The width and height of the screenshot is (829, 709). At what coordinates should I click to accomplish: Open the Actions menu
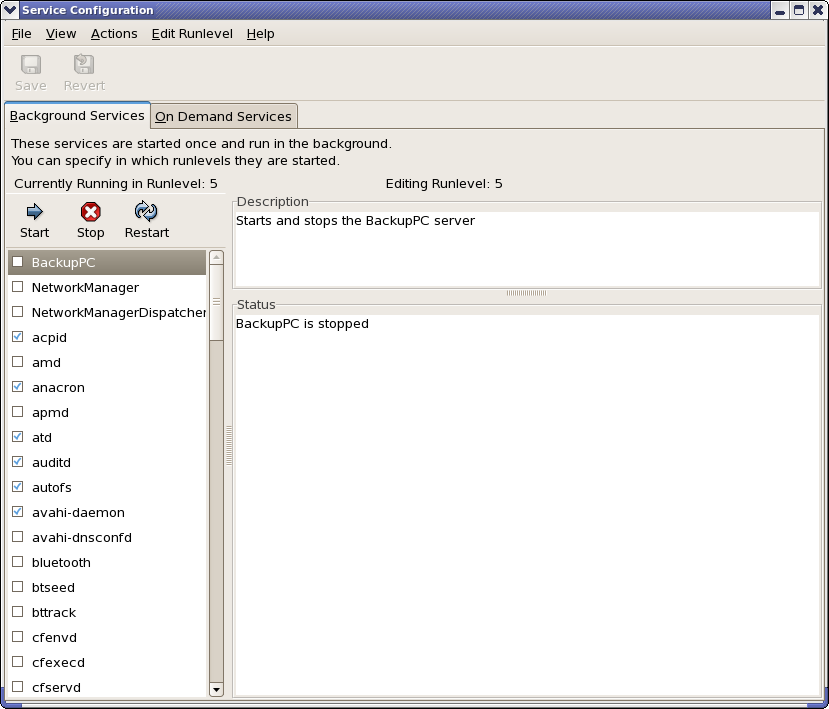(114, 34)
